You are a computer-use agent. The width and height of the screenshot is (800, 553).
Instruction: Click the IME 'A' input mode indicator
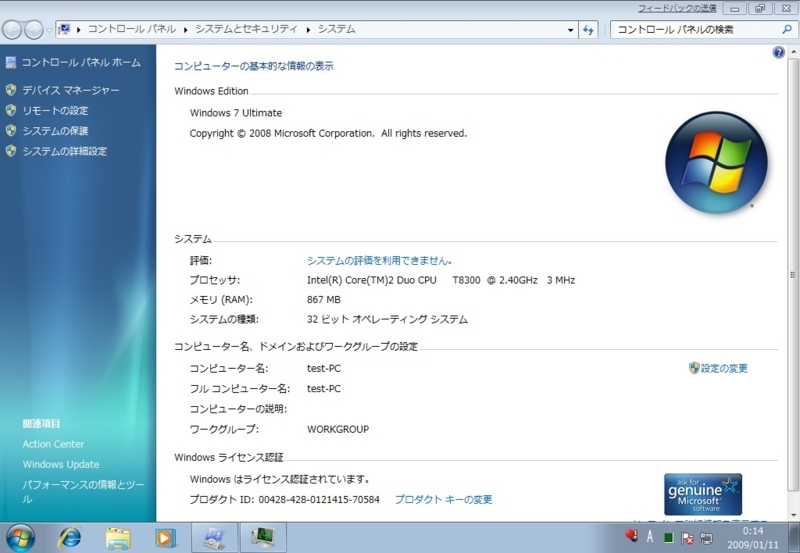(x=649, y=536)
